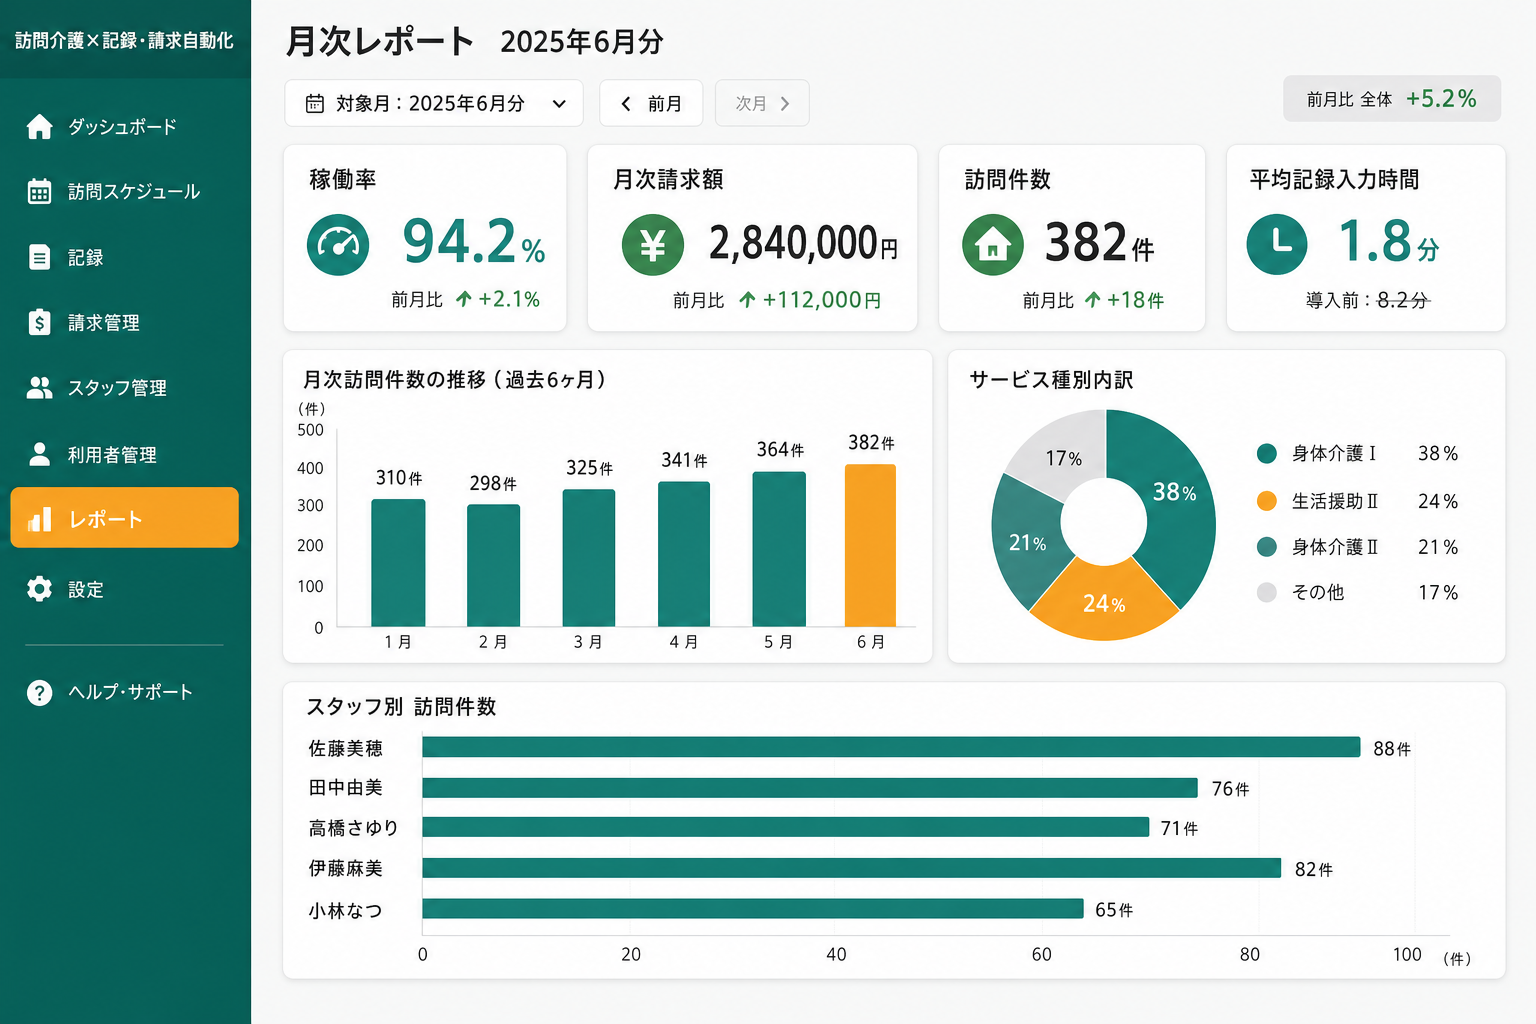Click the 5月 bar showing 364件
This screenshot has height=1024, width=1536.
coord(779,549)
